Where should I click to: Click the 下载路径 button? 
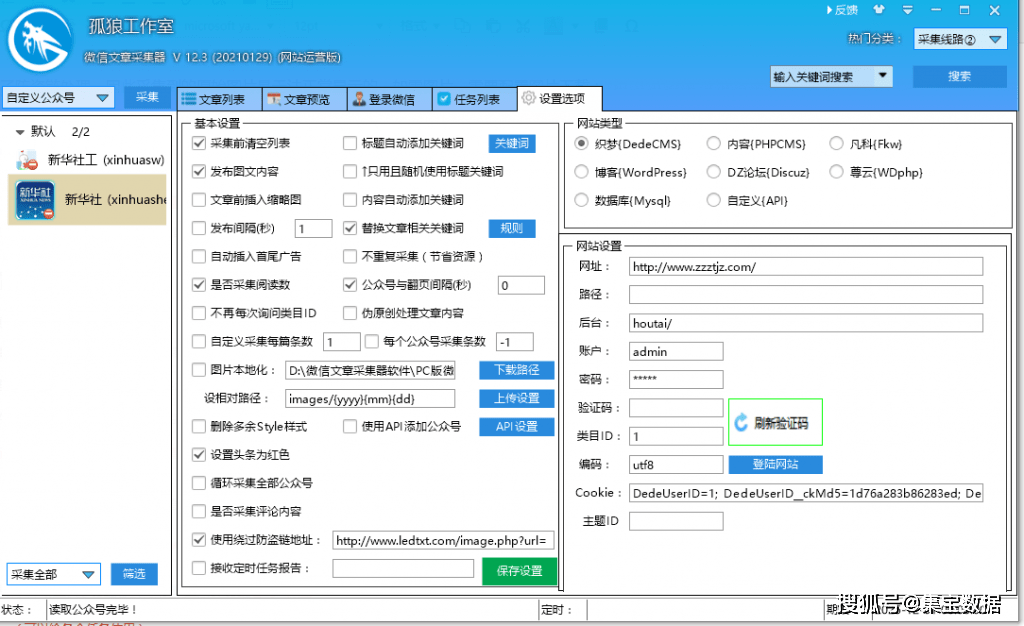[x=517, y=370]
